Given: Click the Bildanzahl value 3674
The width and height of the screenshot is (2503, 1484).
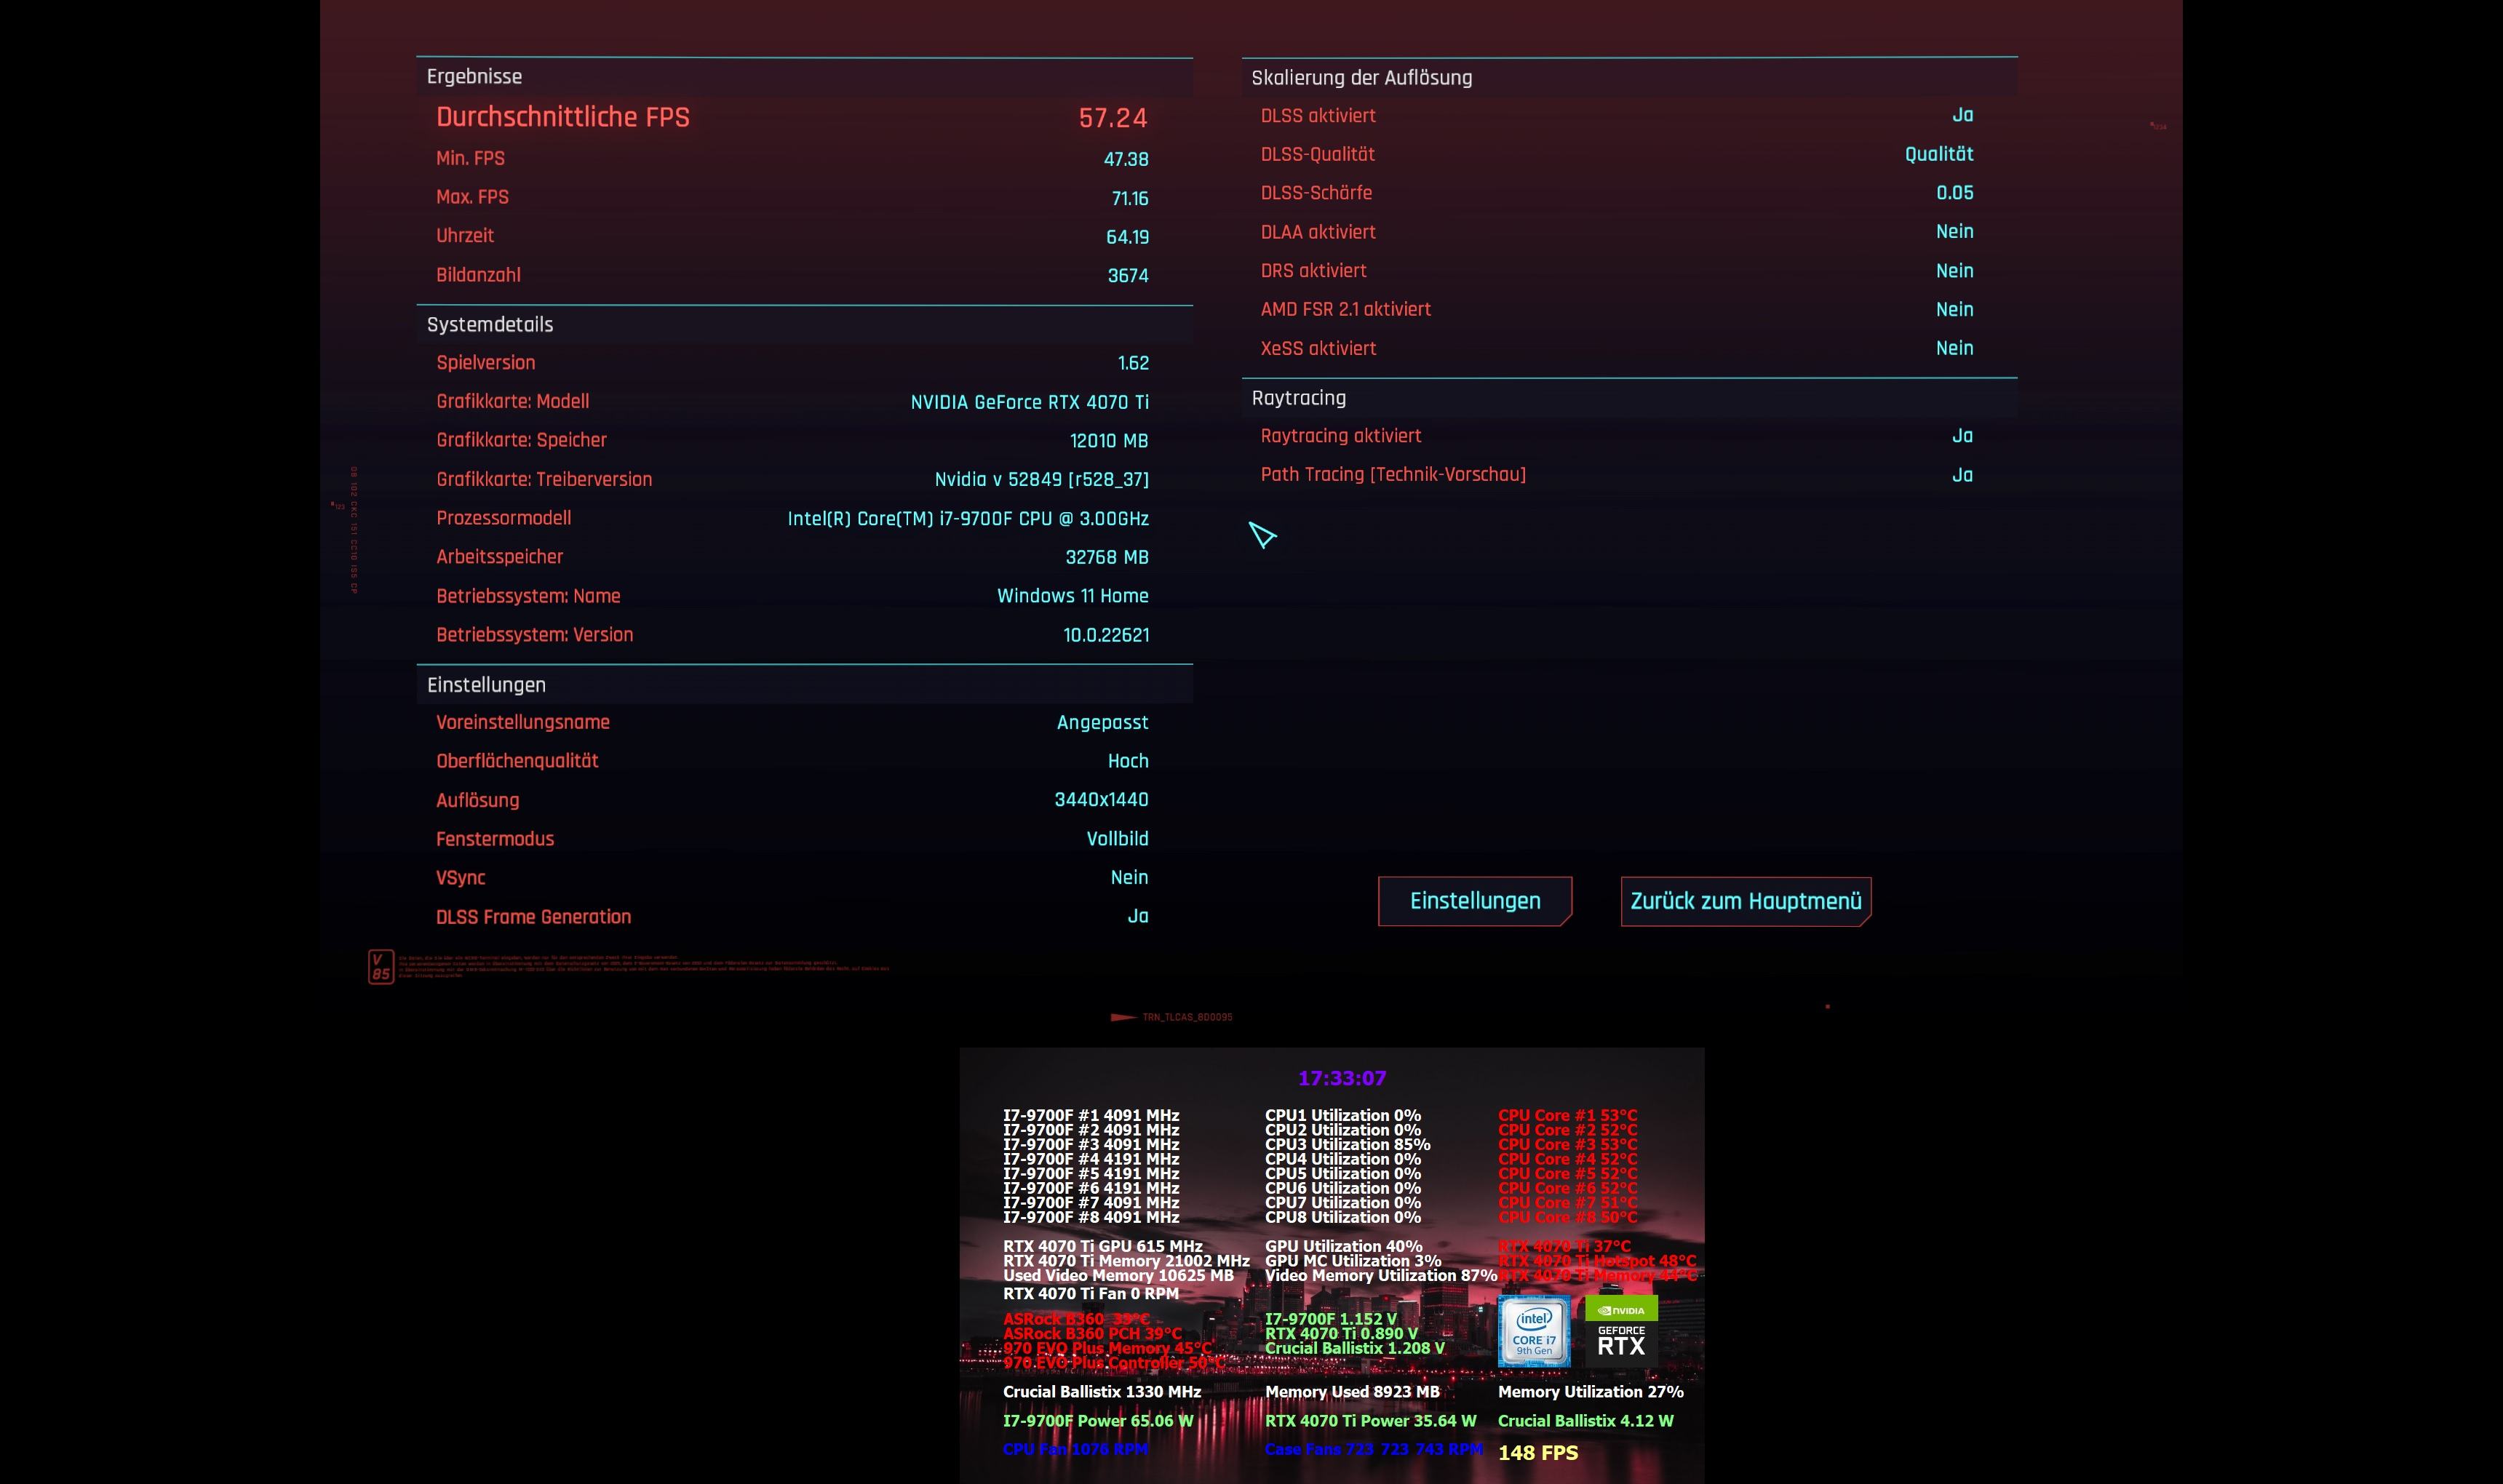Looking at the screenshot, I should pos(1128,276).
